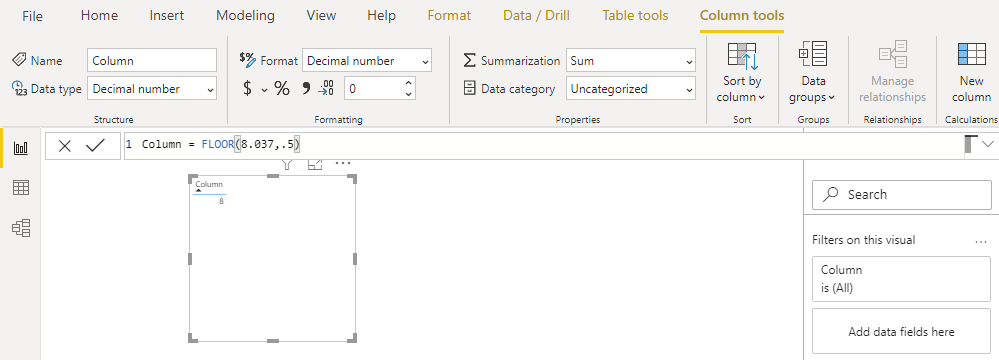
Task: Click the Column header in table visual
Action: 210,185
